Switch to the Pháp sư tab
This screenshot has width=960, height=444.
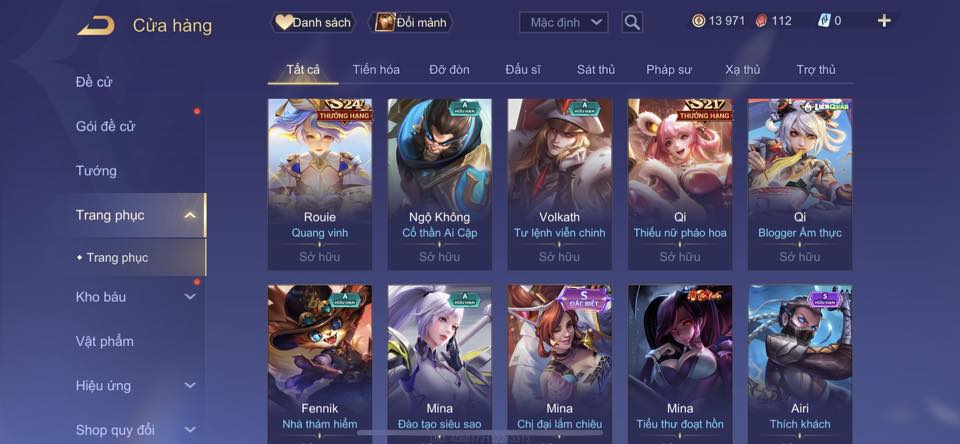[669, 70]
